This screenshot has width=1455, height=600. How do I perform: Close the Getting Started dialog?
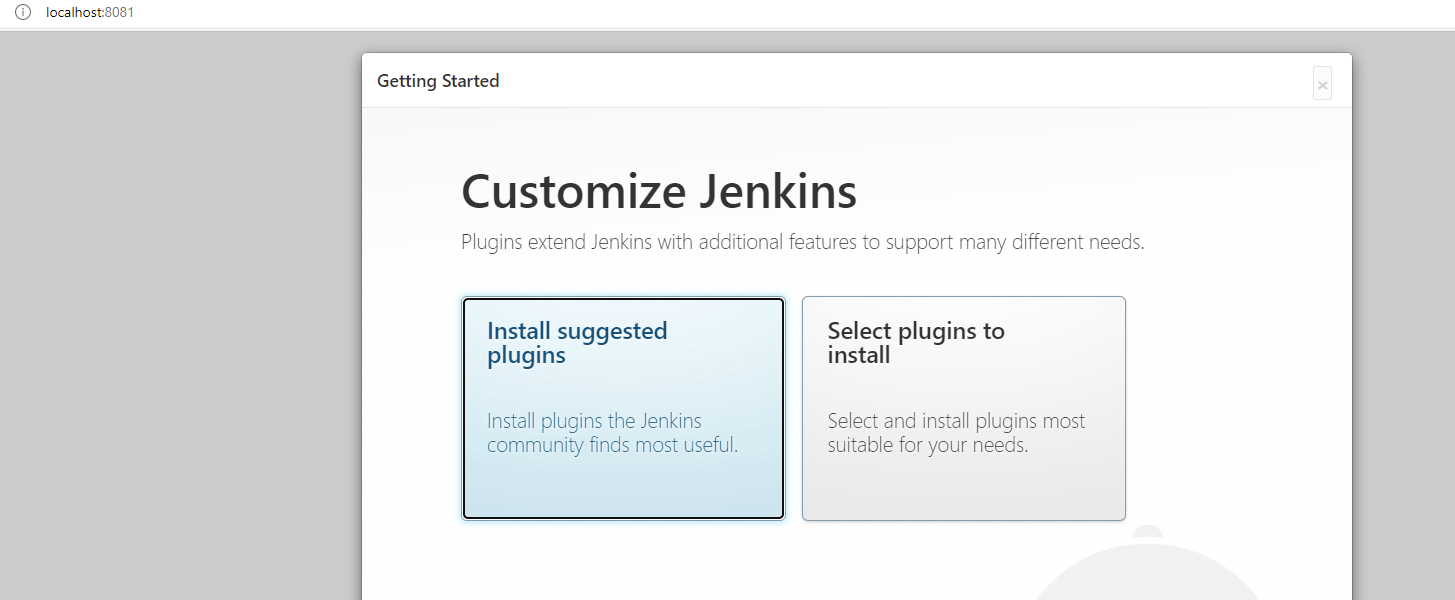coord(1322,85)
